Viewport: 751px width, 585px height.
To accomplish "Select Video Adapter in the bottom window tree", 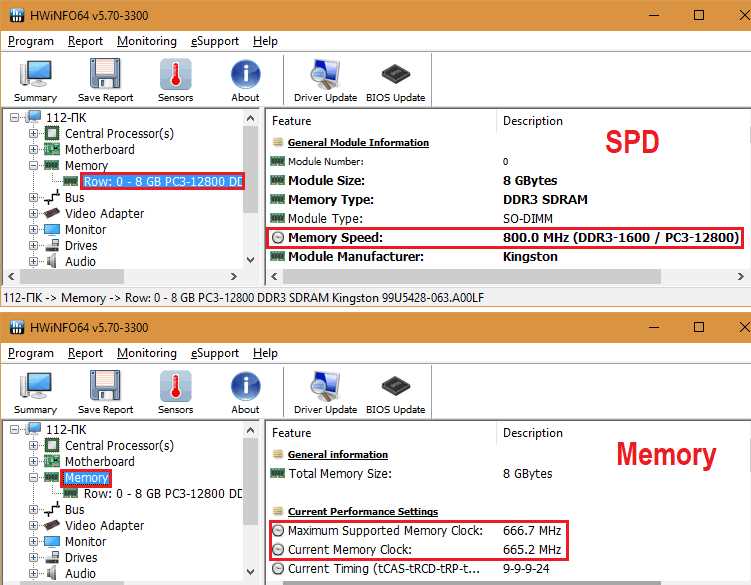I will [104, 526].
